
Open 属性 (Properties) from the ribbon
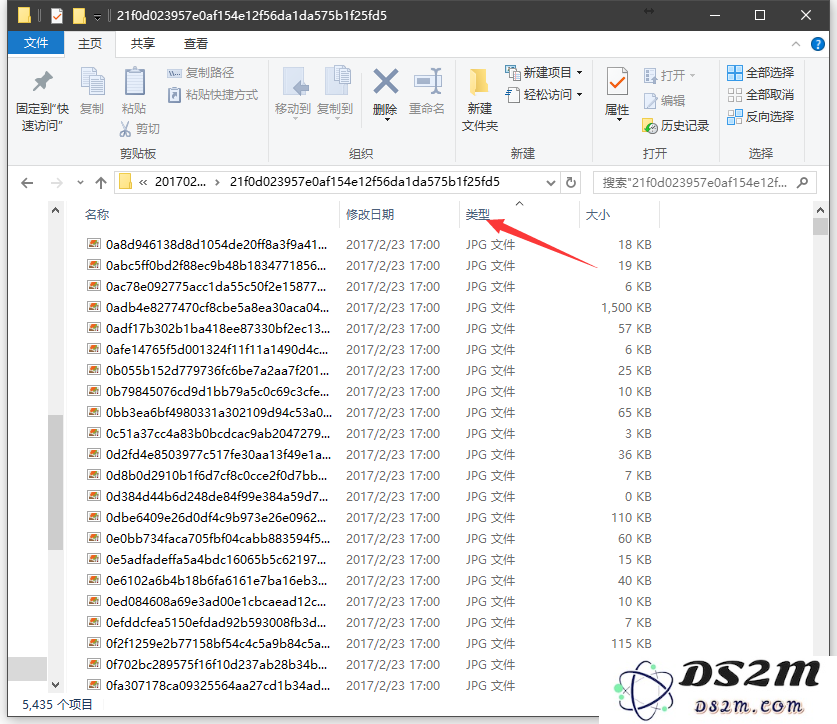pos(617,92)
